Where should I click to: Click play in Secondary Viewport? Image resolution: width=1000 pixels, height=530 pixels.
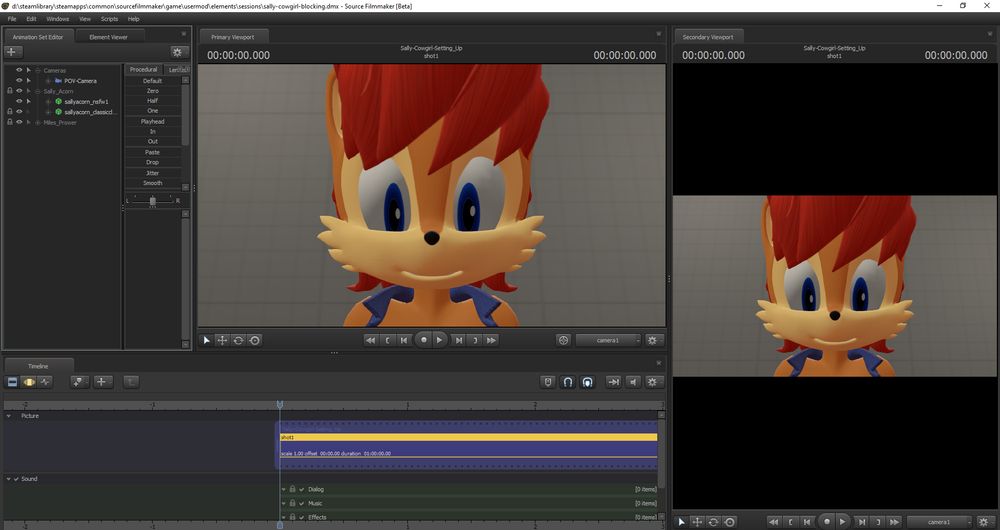(842, 522)
